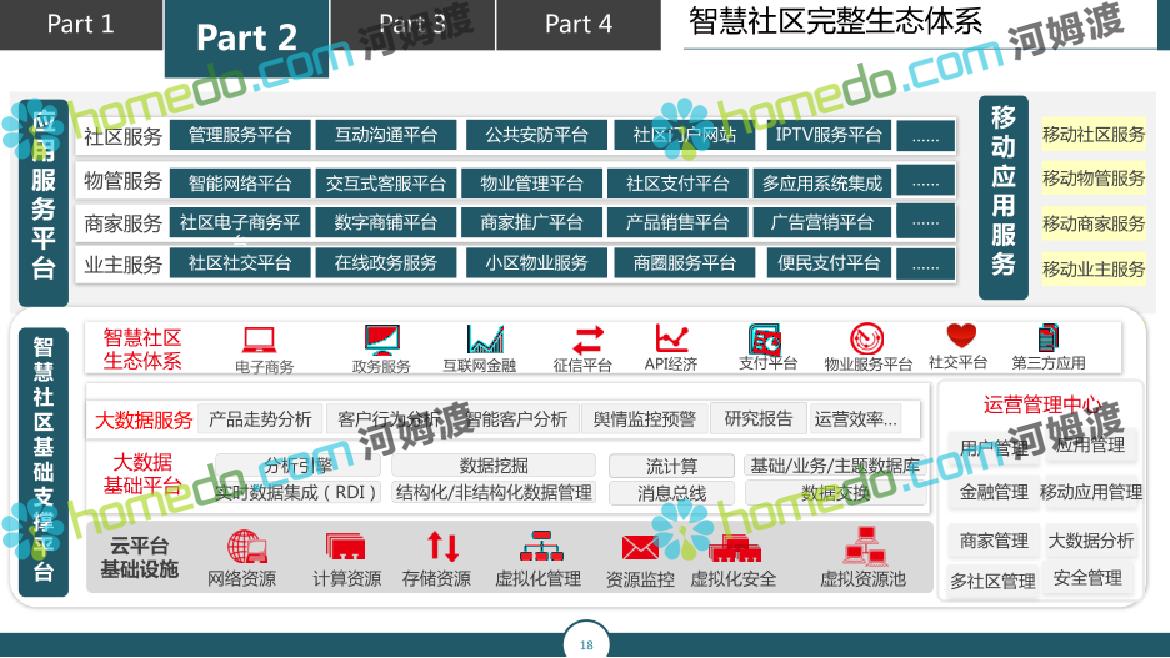Click the 资源监控 envelope icon
1170x658 pixels.
[640, 548]
